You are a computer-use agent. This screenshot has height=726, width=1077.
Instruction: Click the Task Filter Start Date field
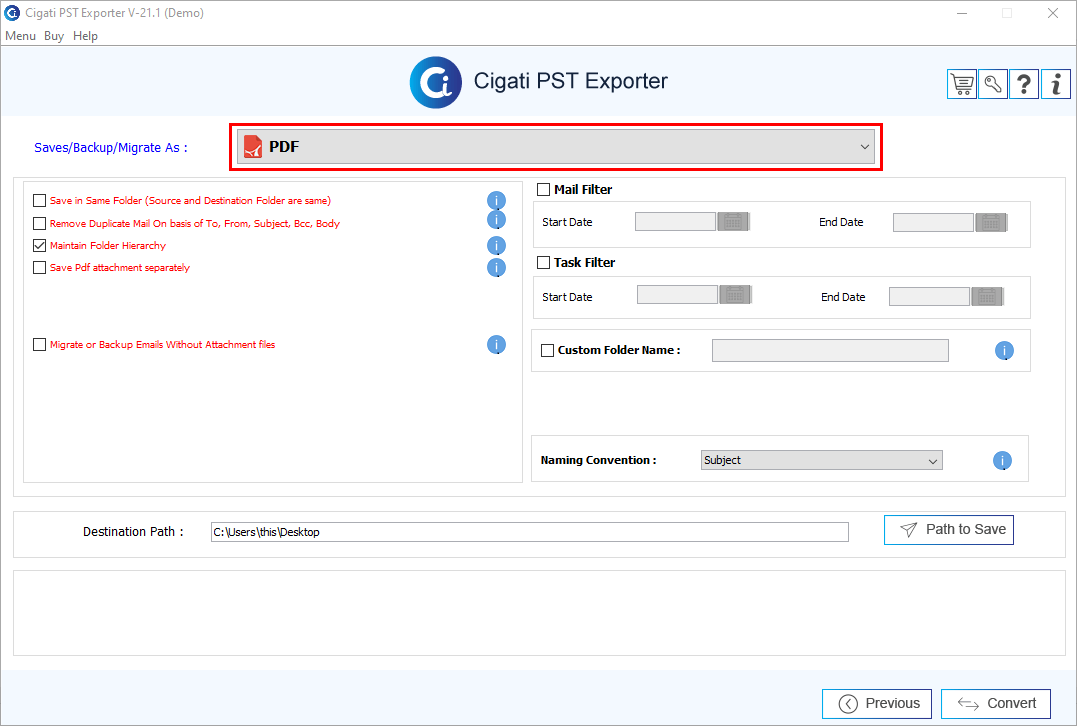click(677, 295)
